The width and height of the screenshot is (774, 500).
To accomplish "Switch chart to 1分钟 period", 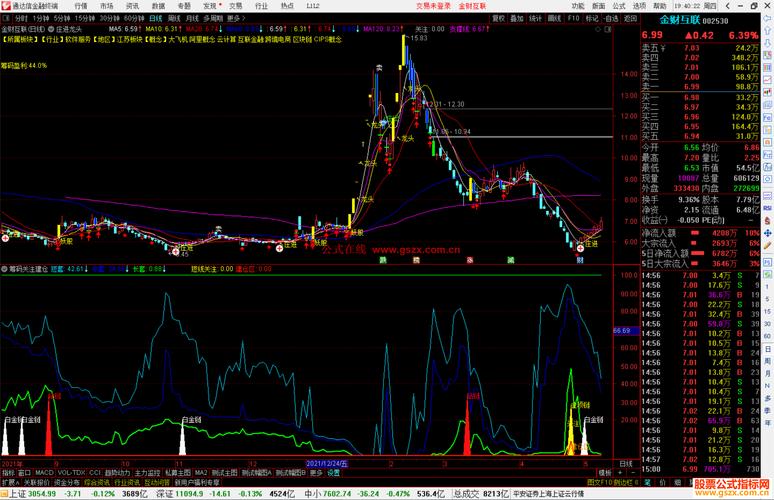I will coord(40,18).
